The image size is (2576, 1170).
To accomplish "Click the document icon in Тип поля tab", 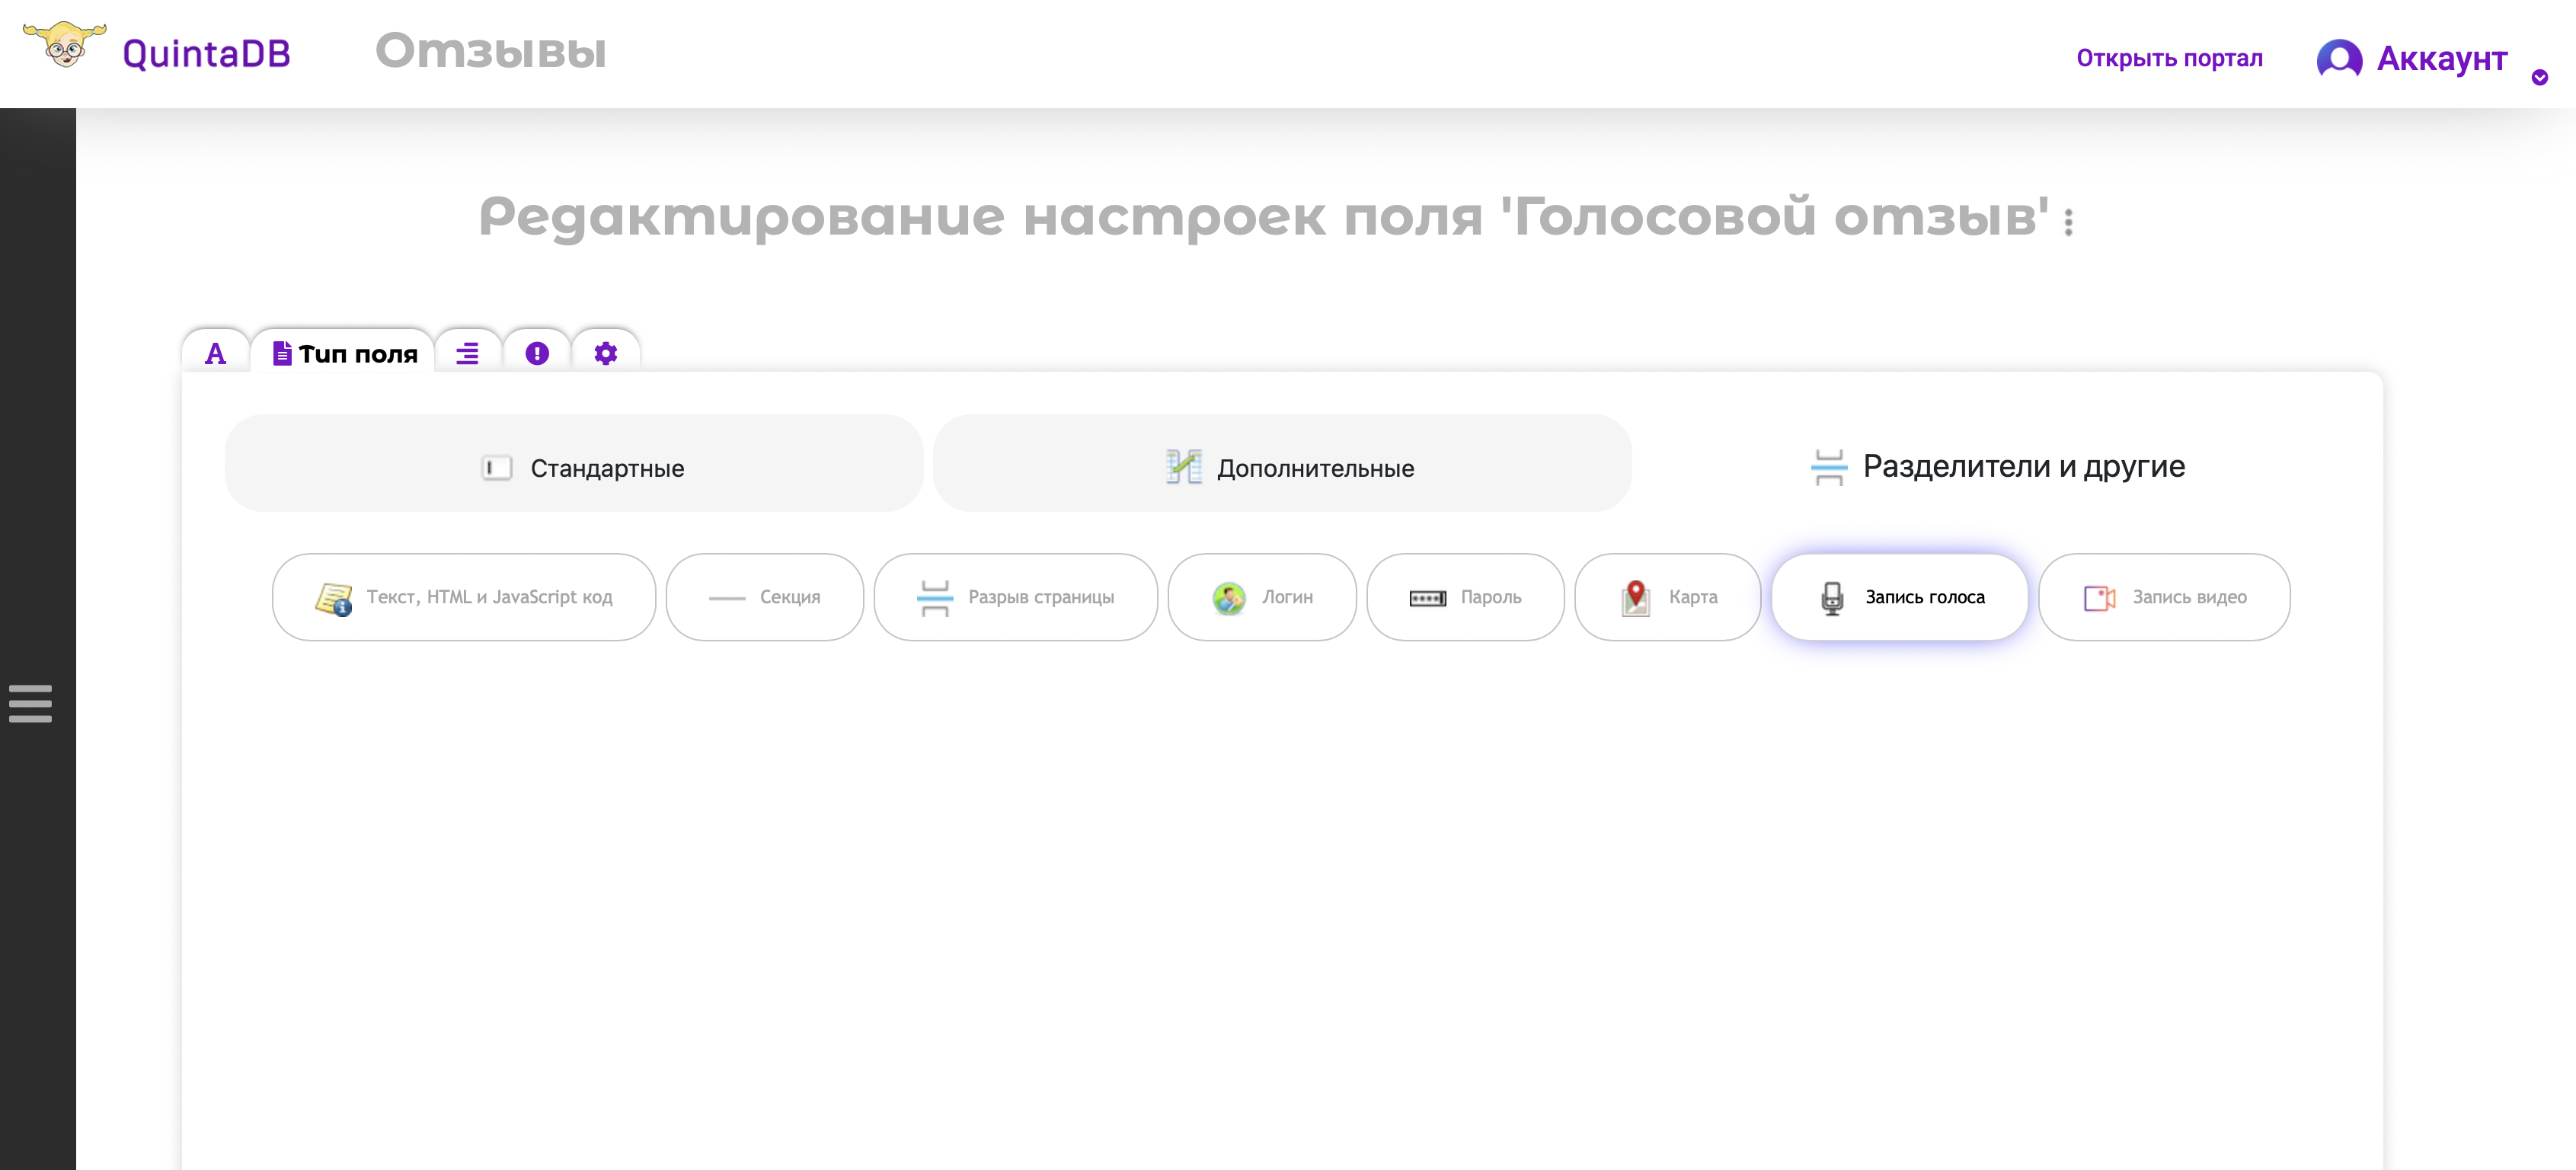I will coord(282,353).
